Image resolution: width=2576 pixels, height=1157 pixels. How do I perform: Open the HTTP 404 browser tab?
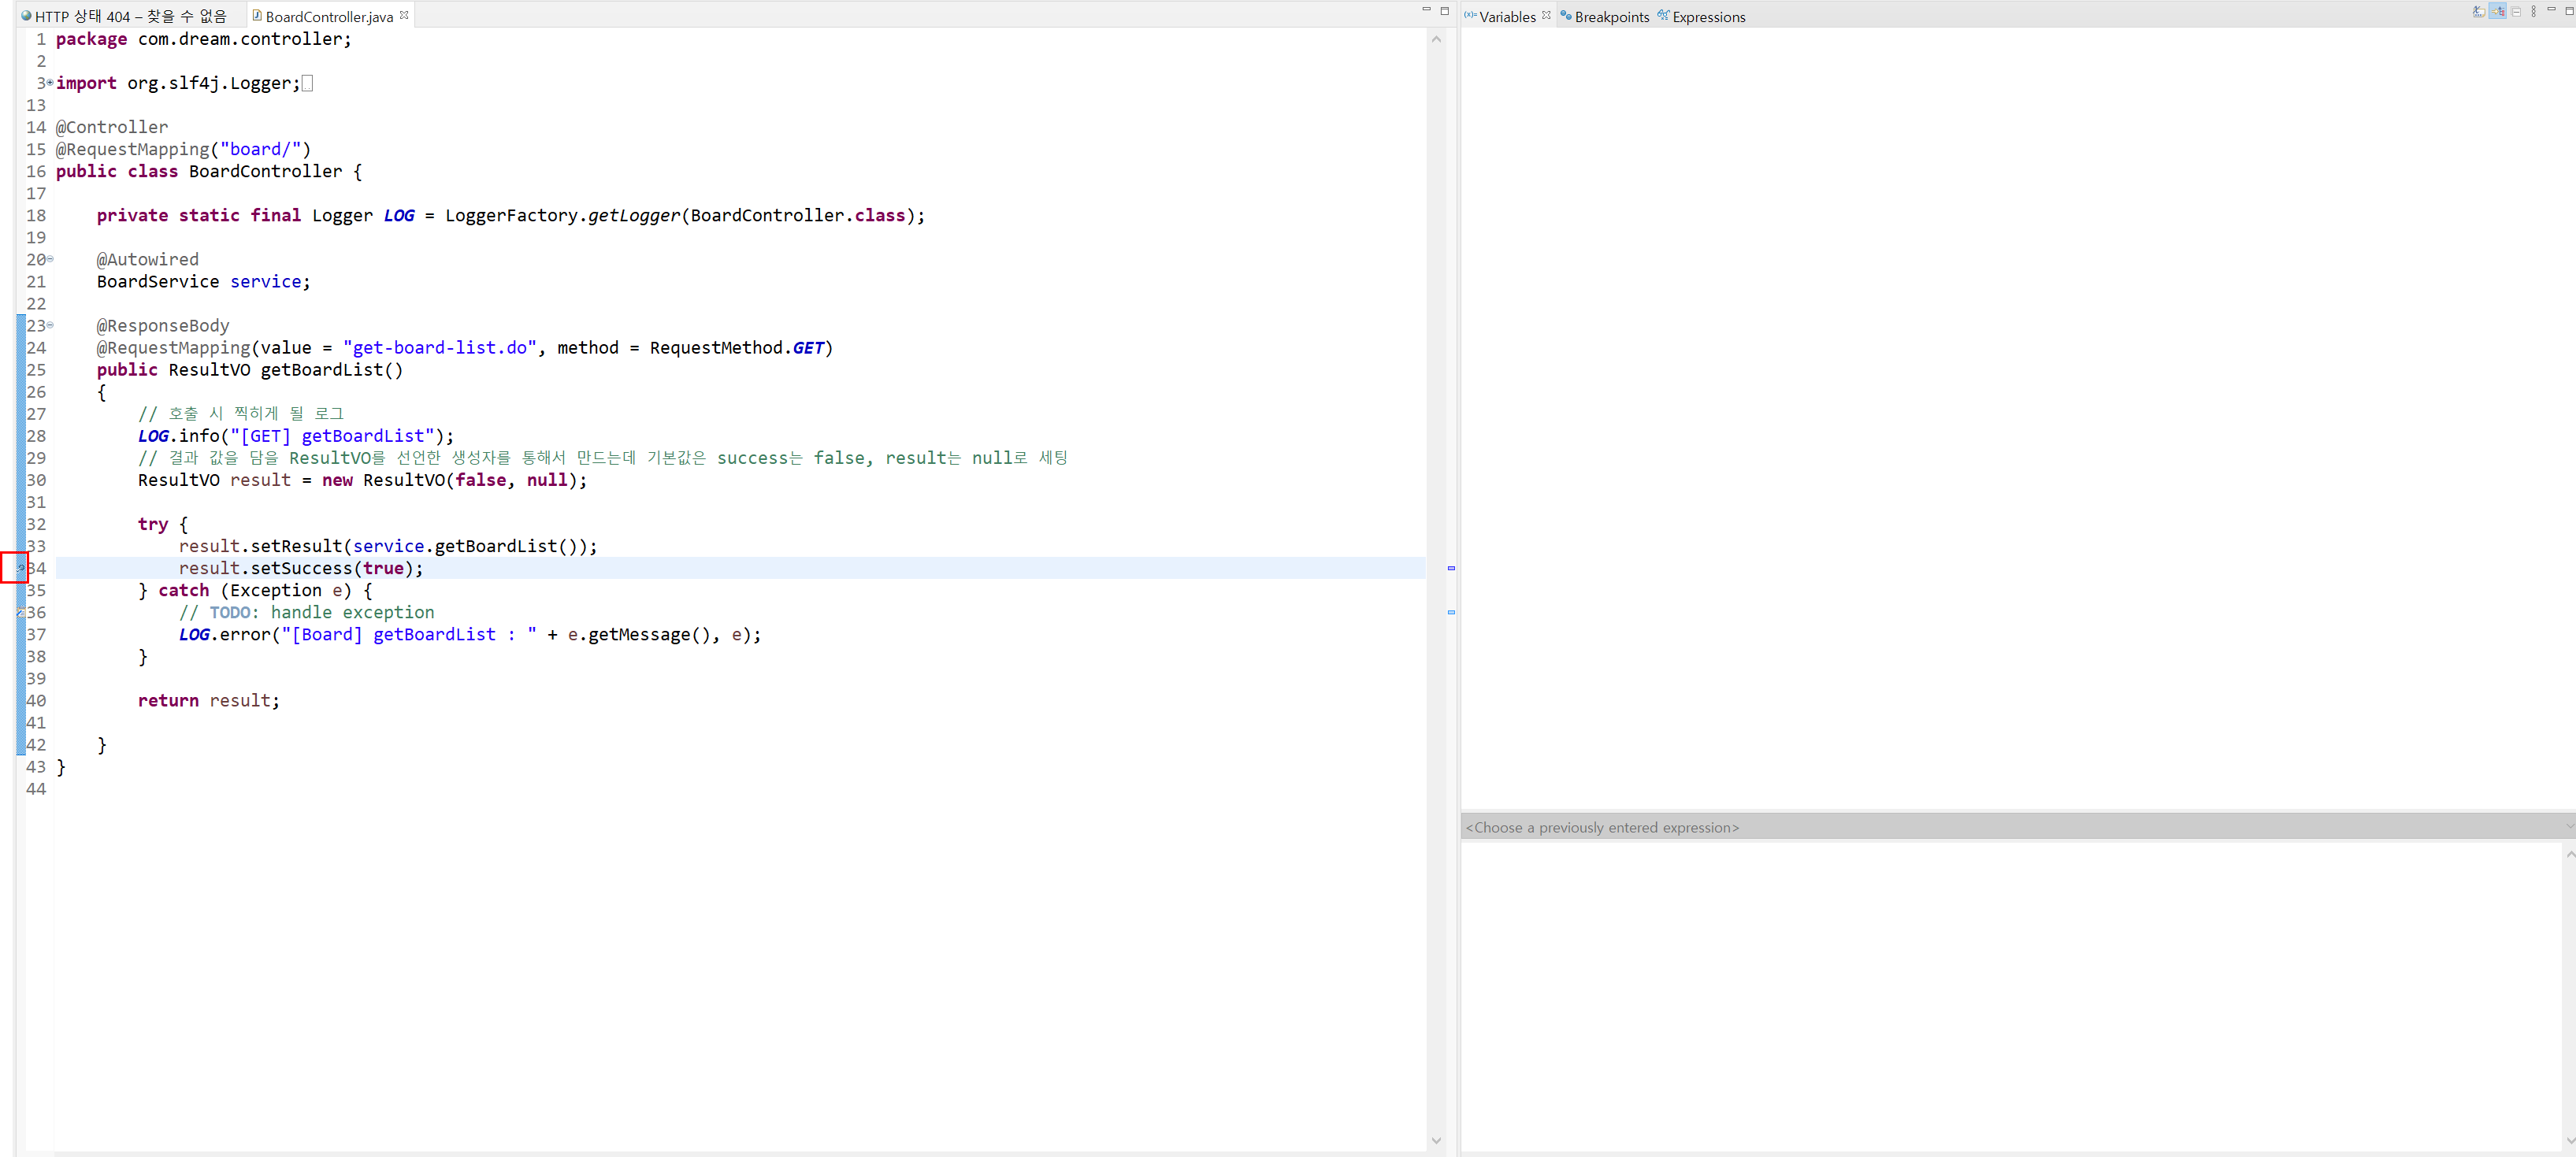click(124, 17)
